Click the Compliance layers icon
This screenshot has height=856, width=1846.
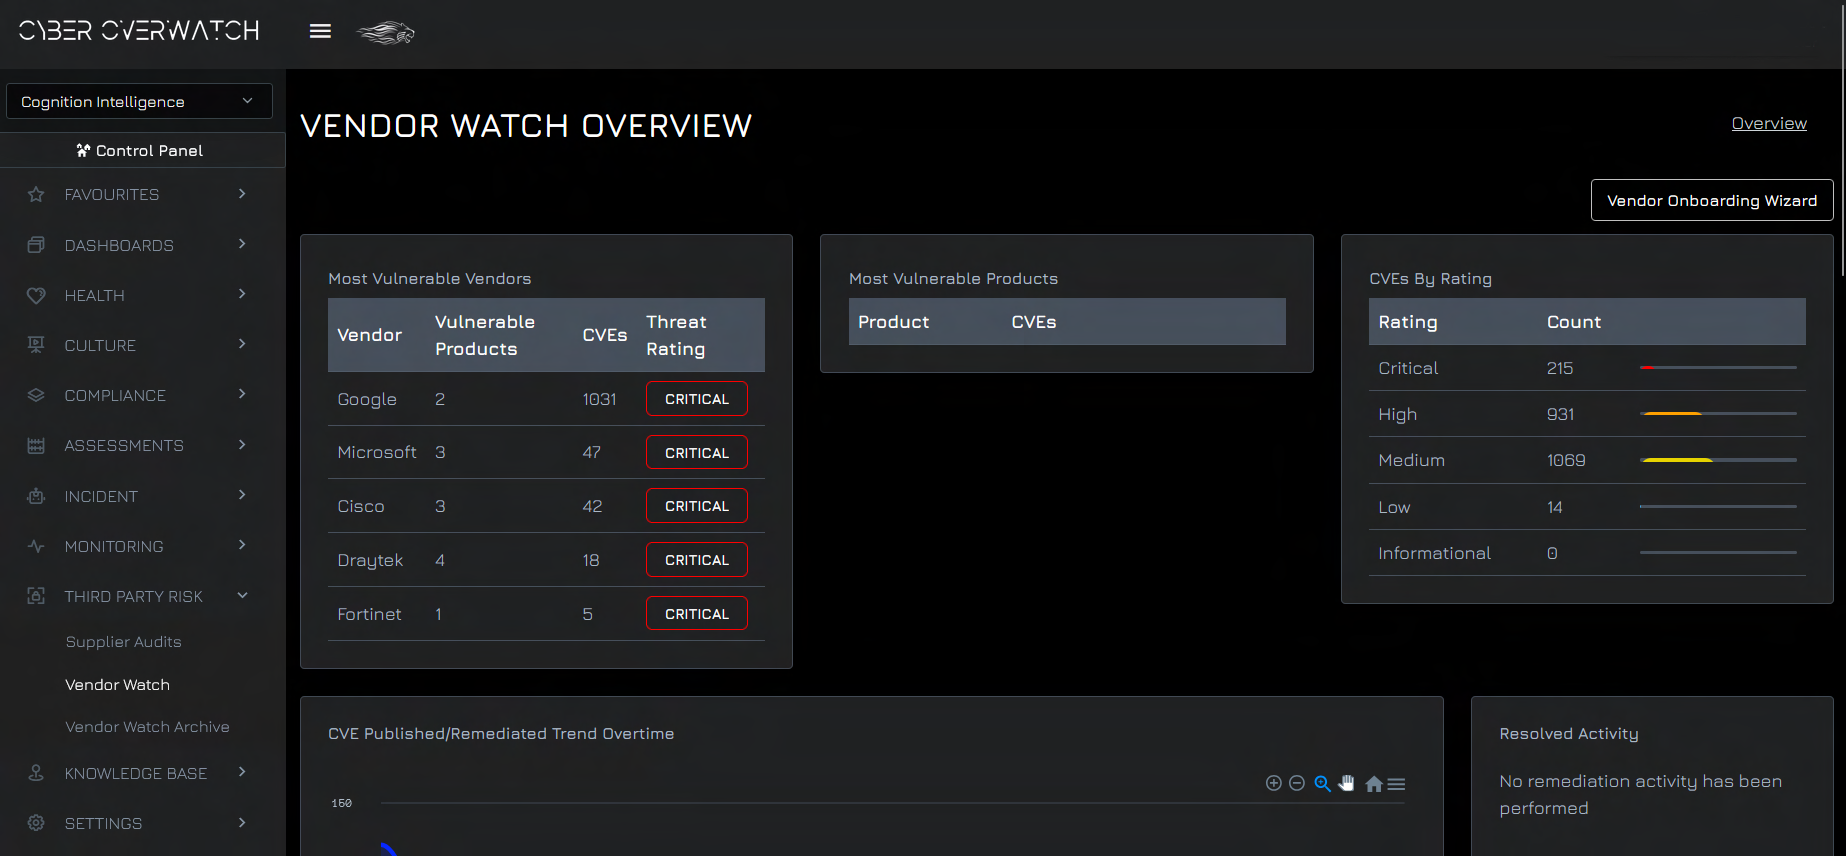pyautogui.click(x=36, y=395)
